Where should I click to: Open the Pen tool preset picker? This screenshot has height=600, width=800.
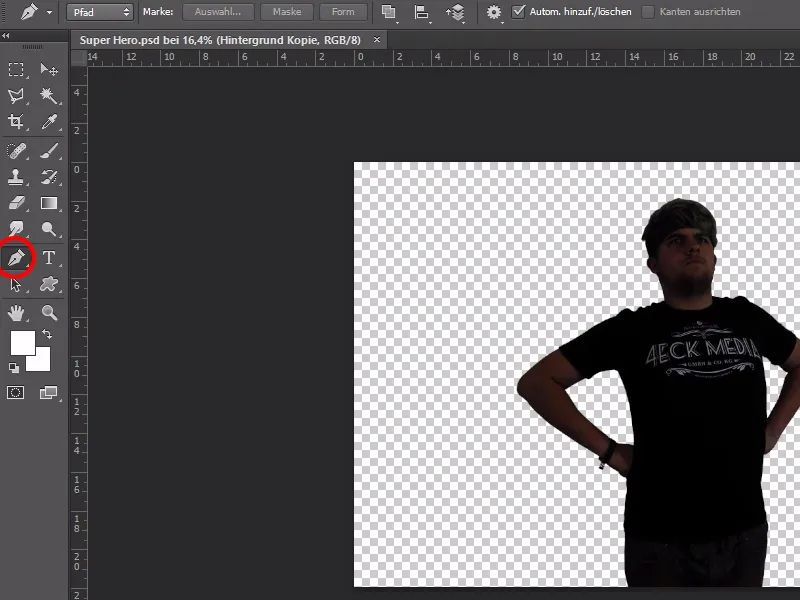pos(49,12)
